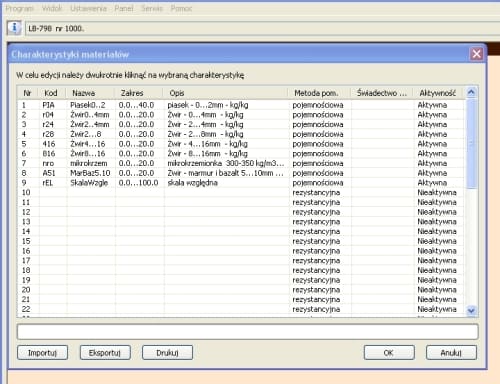Click the empty text field below the table
This screenshot has height=384, width=500.
248,332
